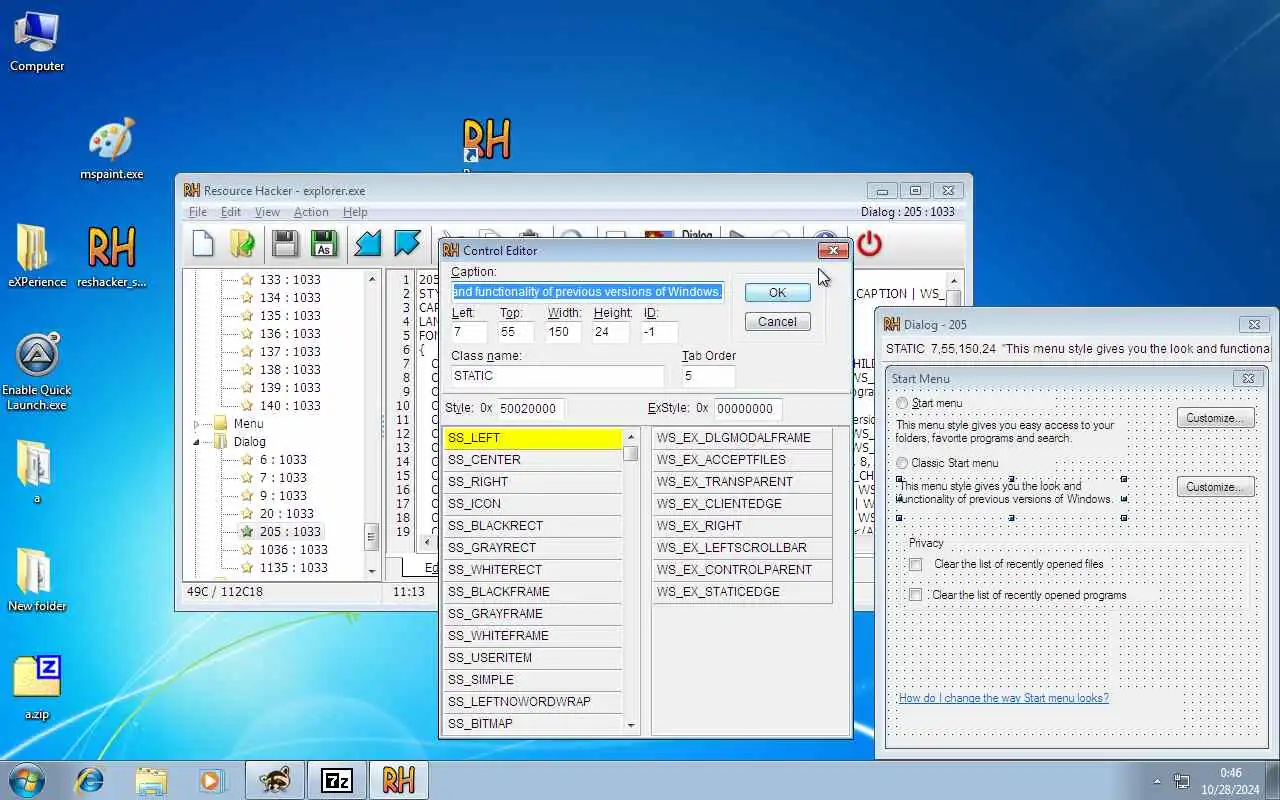Click down arrow of style list scrollbar
1280x800 pixels.
(x=631, y=725)
